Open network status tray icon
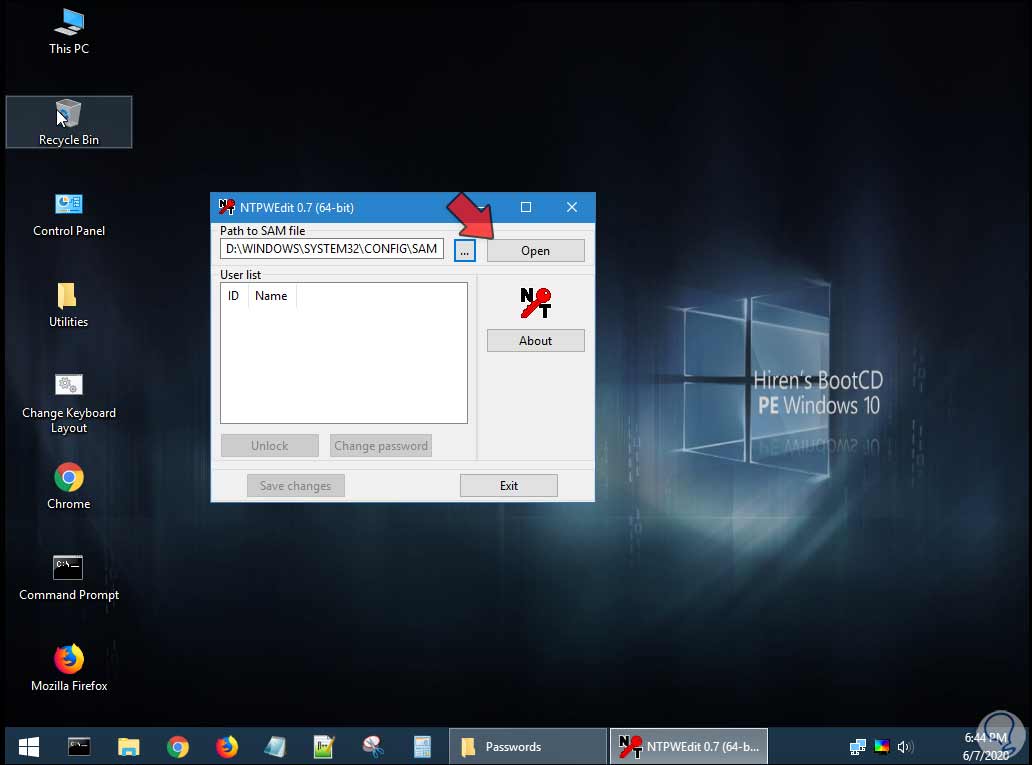Screen dimensions: 1032x765 (858, 747)
